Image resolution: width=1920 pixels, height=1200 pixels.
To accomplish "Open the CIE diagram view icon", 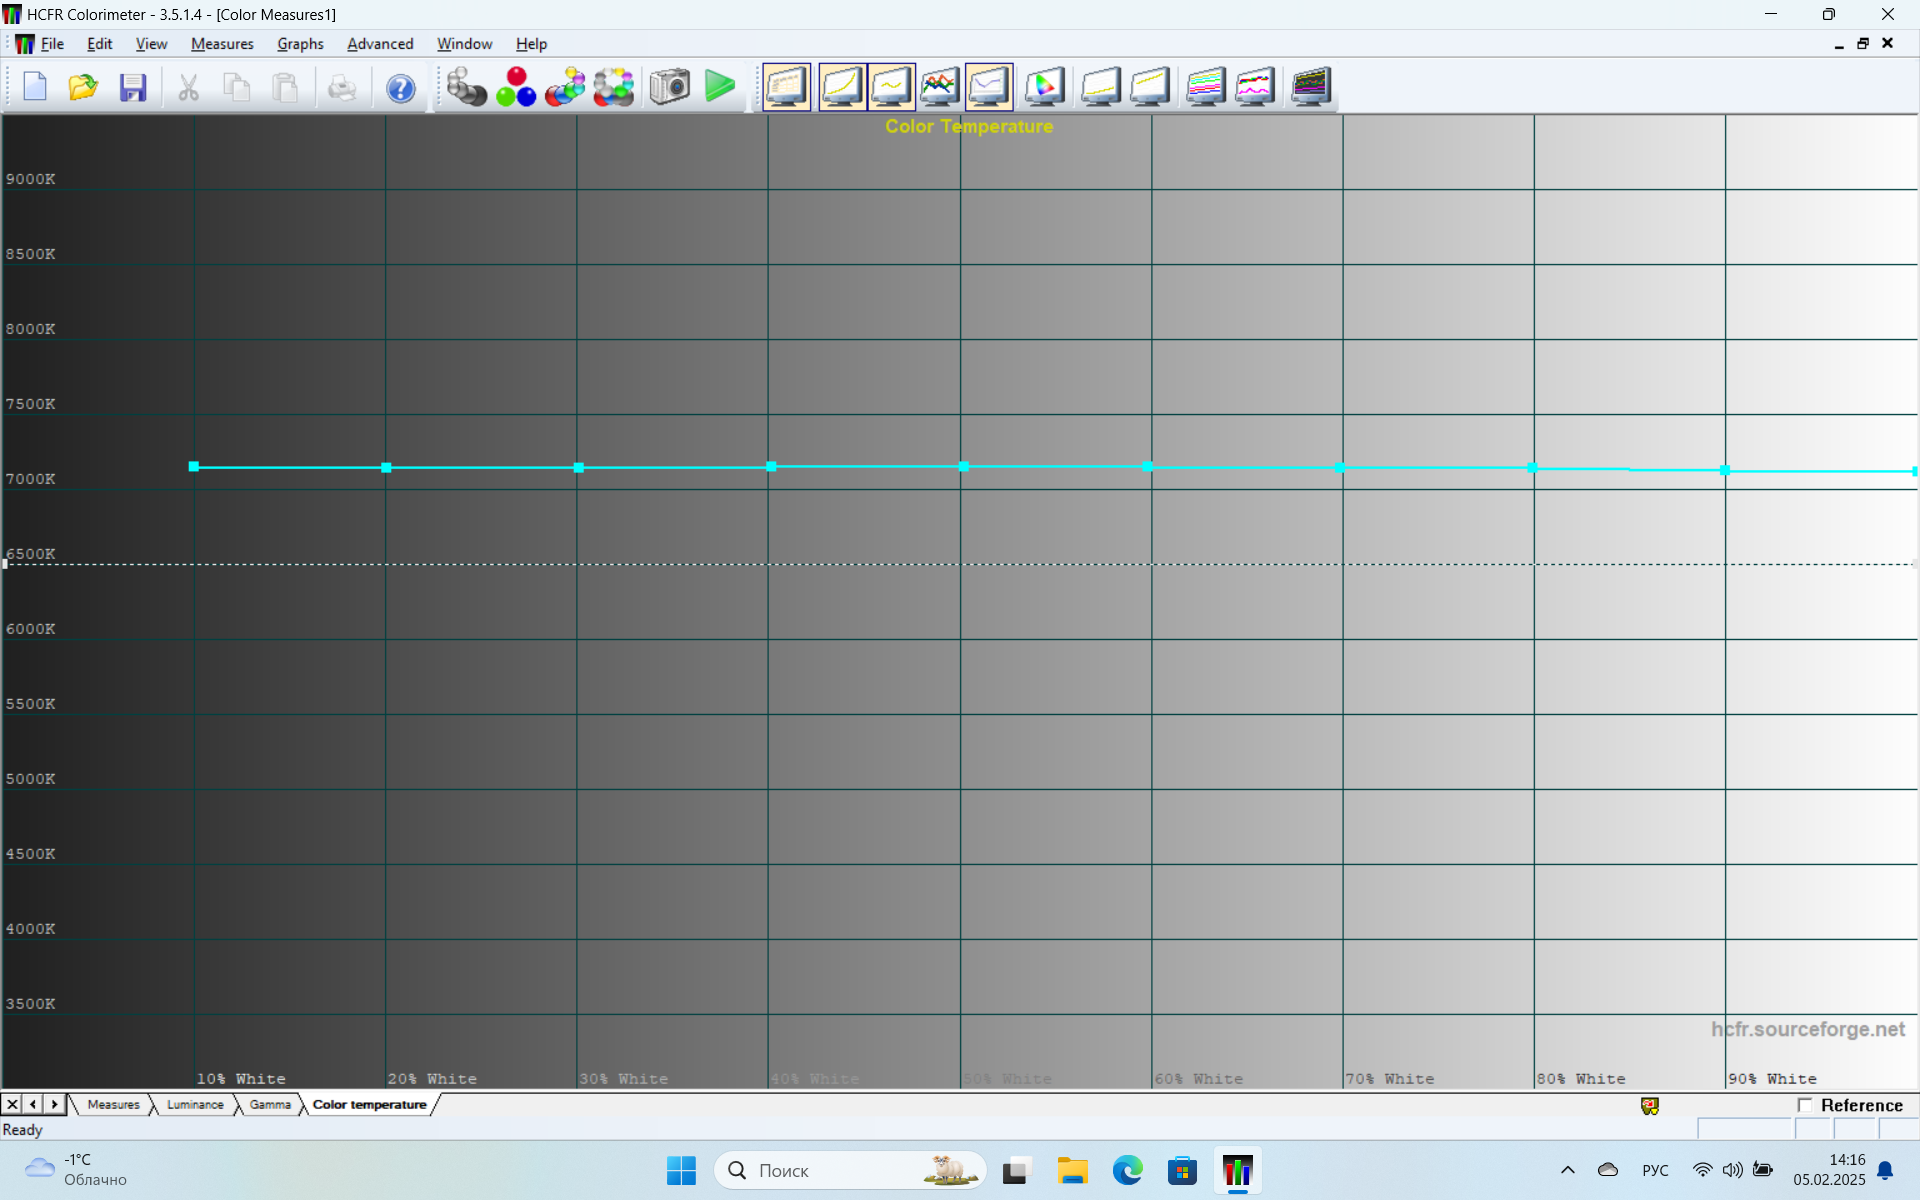I will click(1044, 87).
